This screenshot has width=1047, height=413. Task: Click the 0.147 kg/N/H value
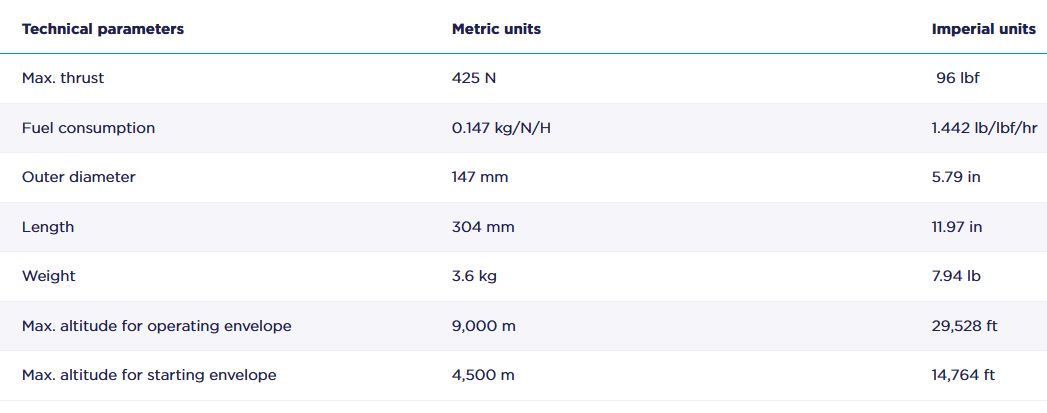[x=501, y=128]
